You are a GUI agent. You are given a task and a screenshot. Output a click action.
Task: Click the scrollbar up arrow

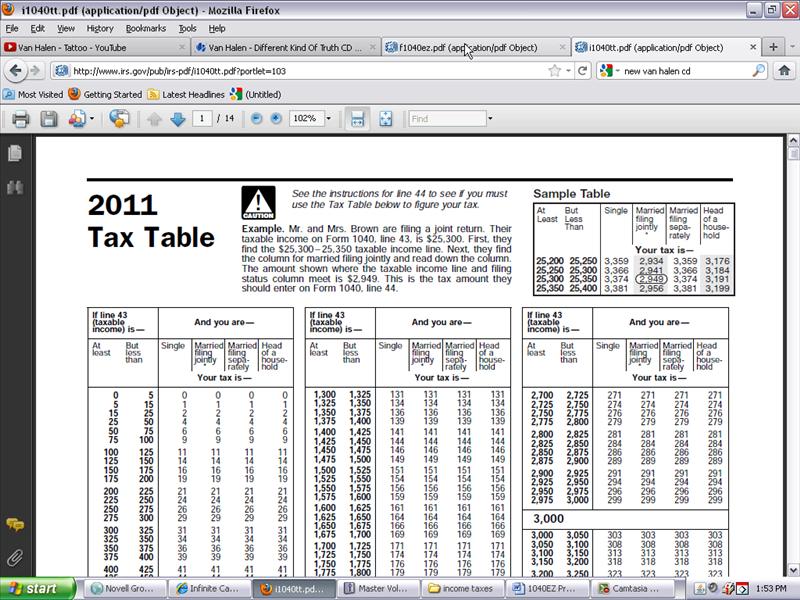pyautogui.click(x=793, y=140)
